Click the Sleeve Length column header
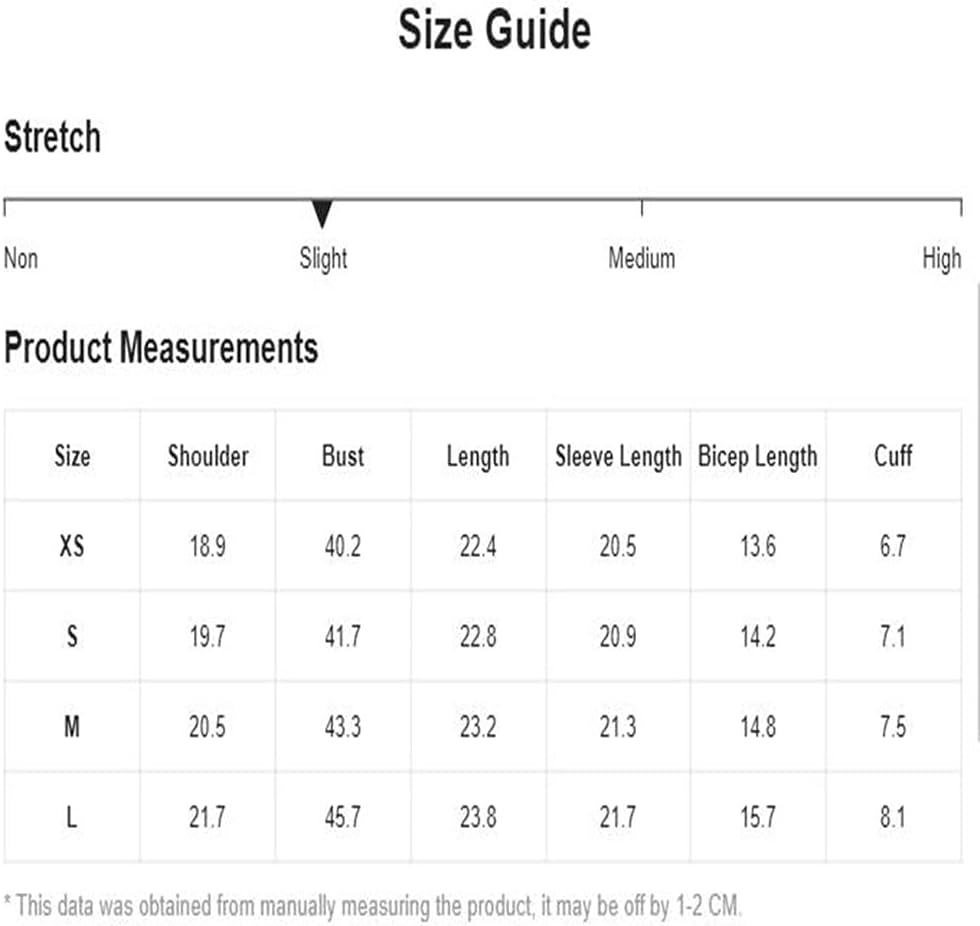The height and width of the screenshot is (926, 980). 619,456
